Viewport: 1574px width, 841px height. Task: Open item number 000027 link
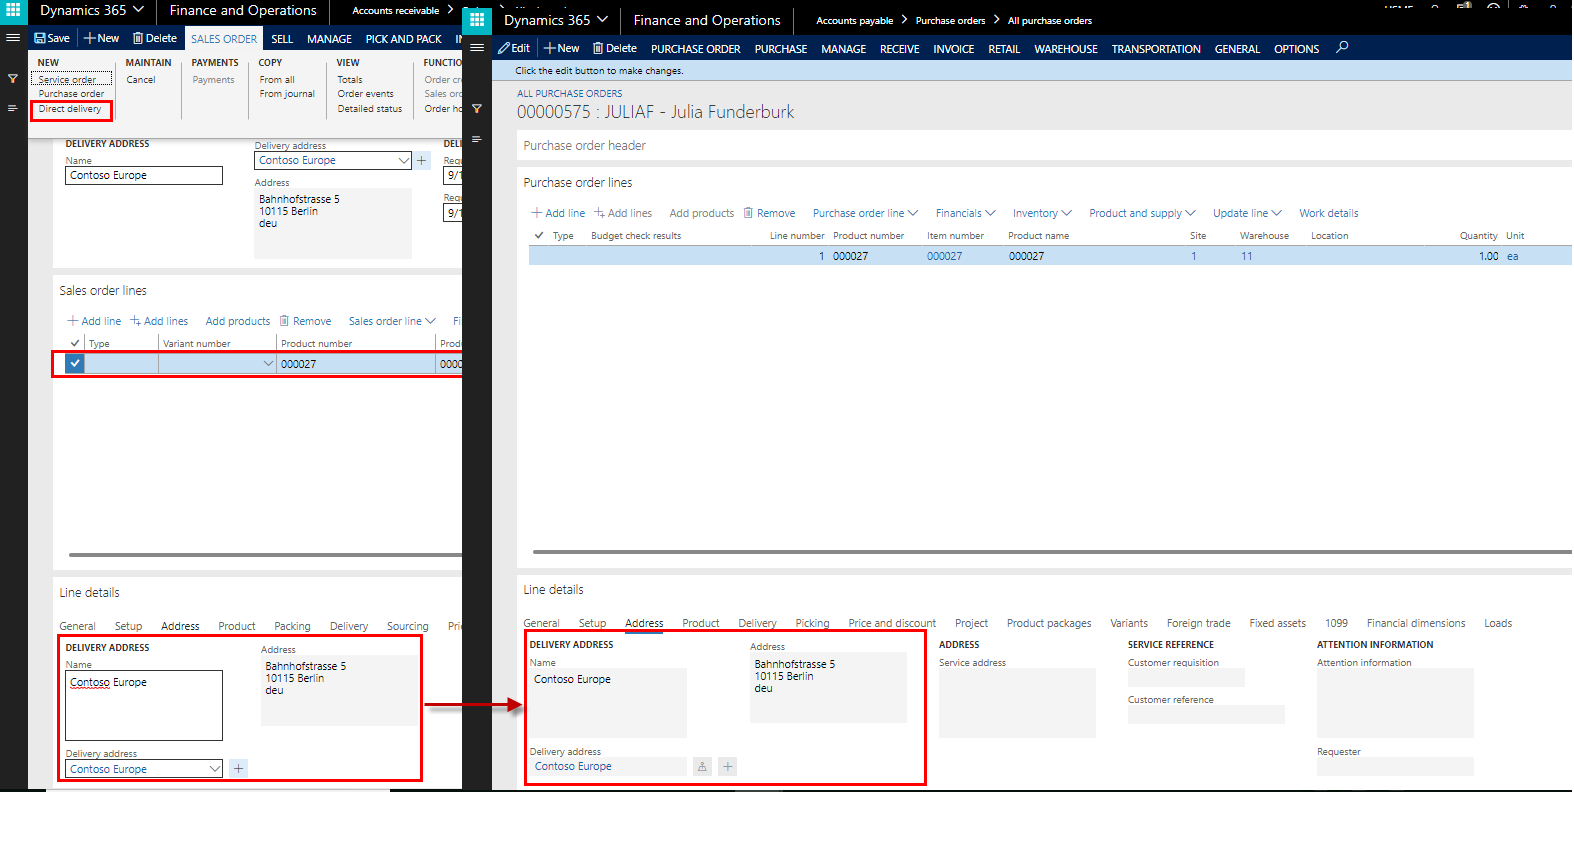944,256
